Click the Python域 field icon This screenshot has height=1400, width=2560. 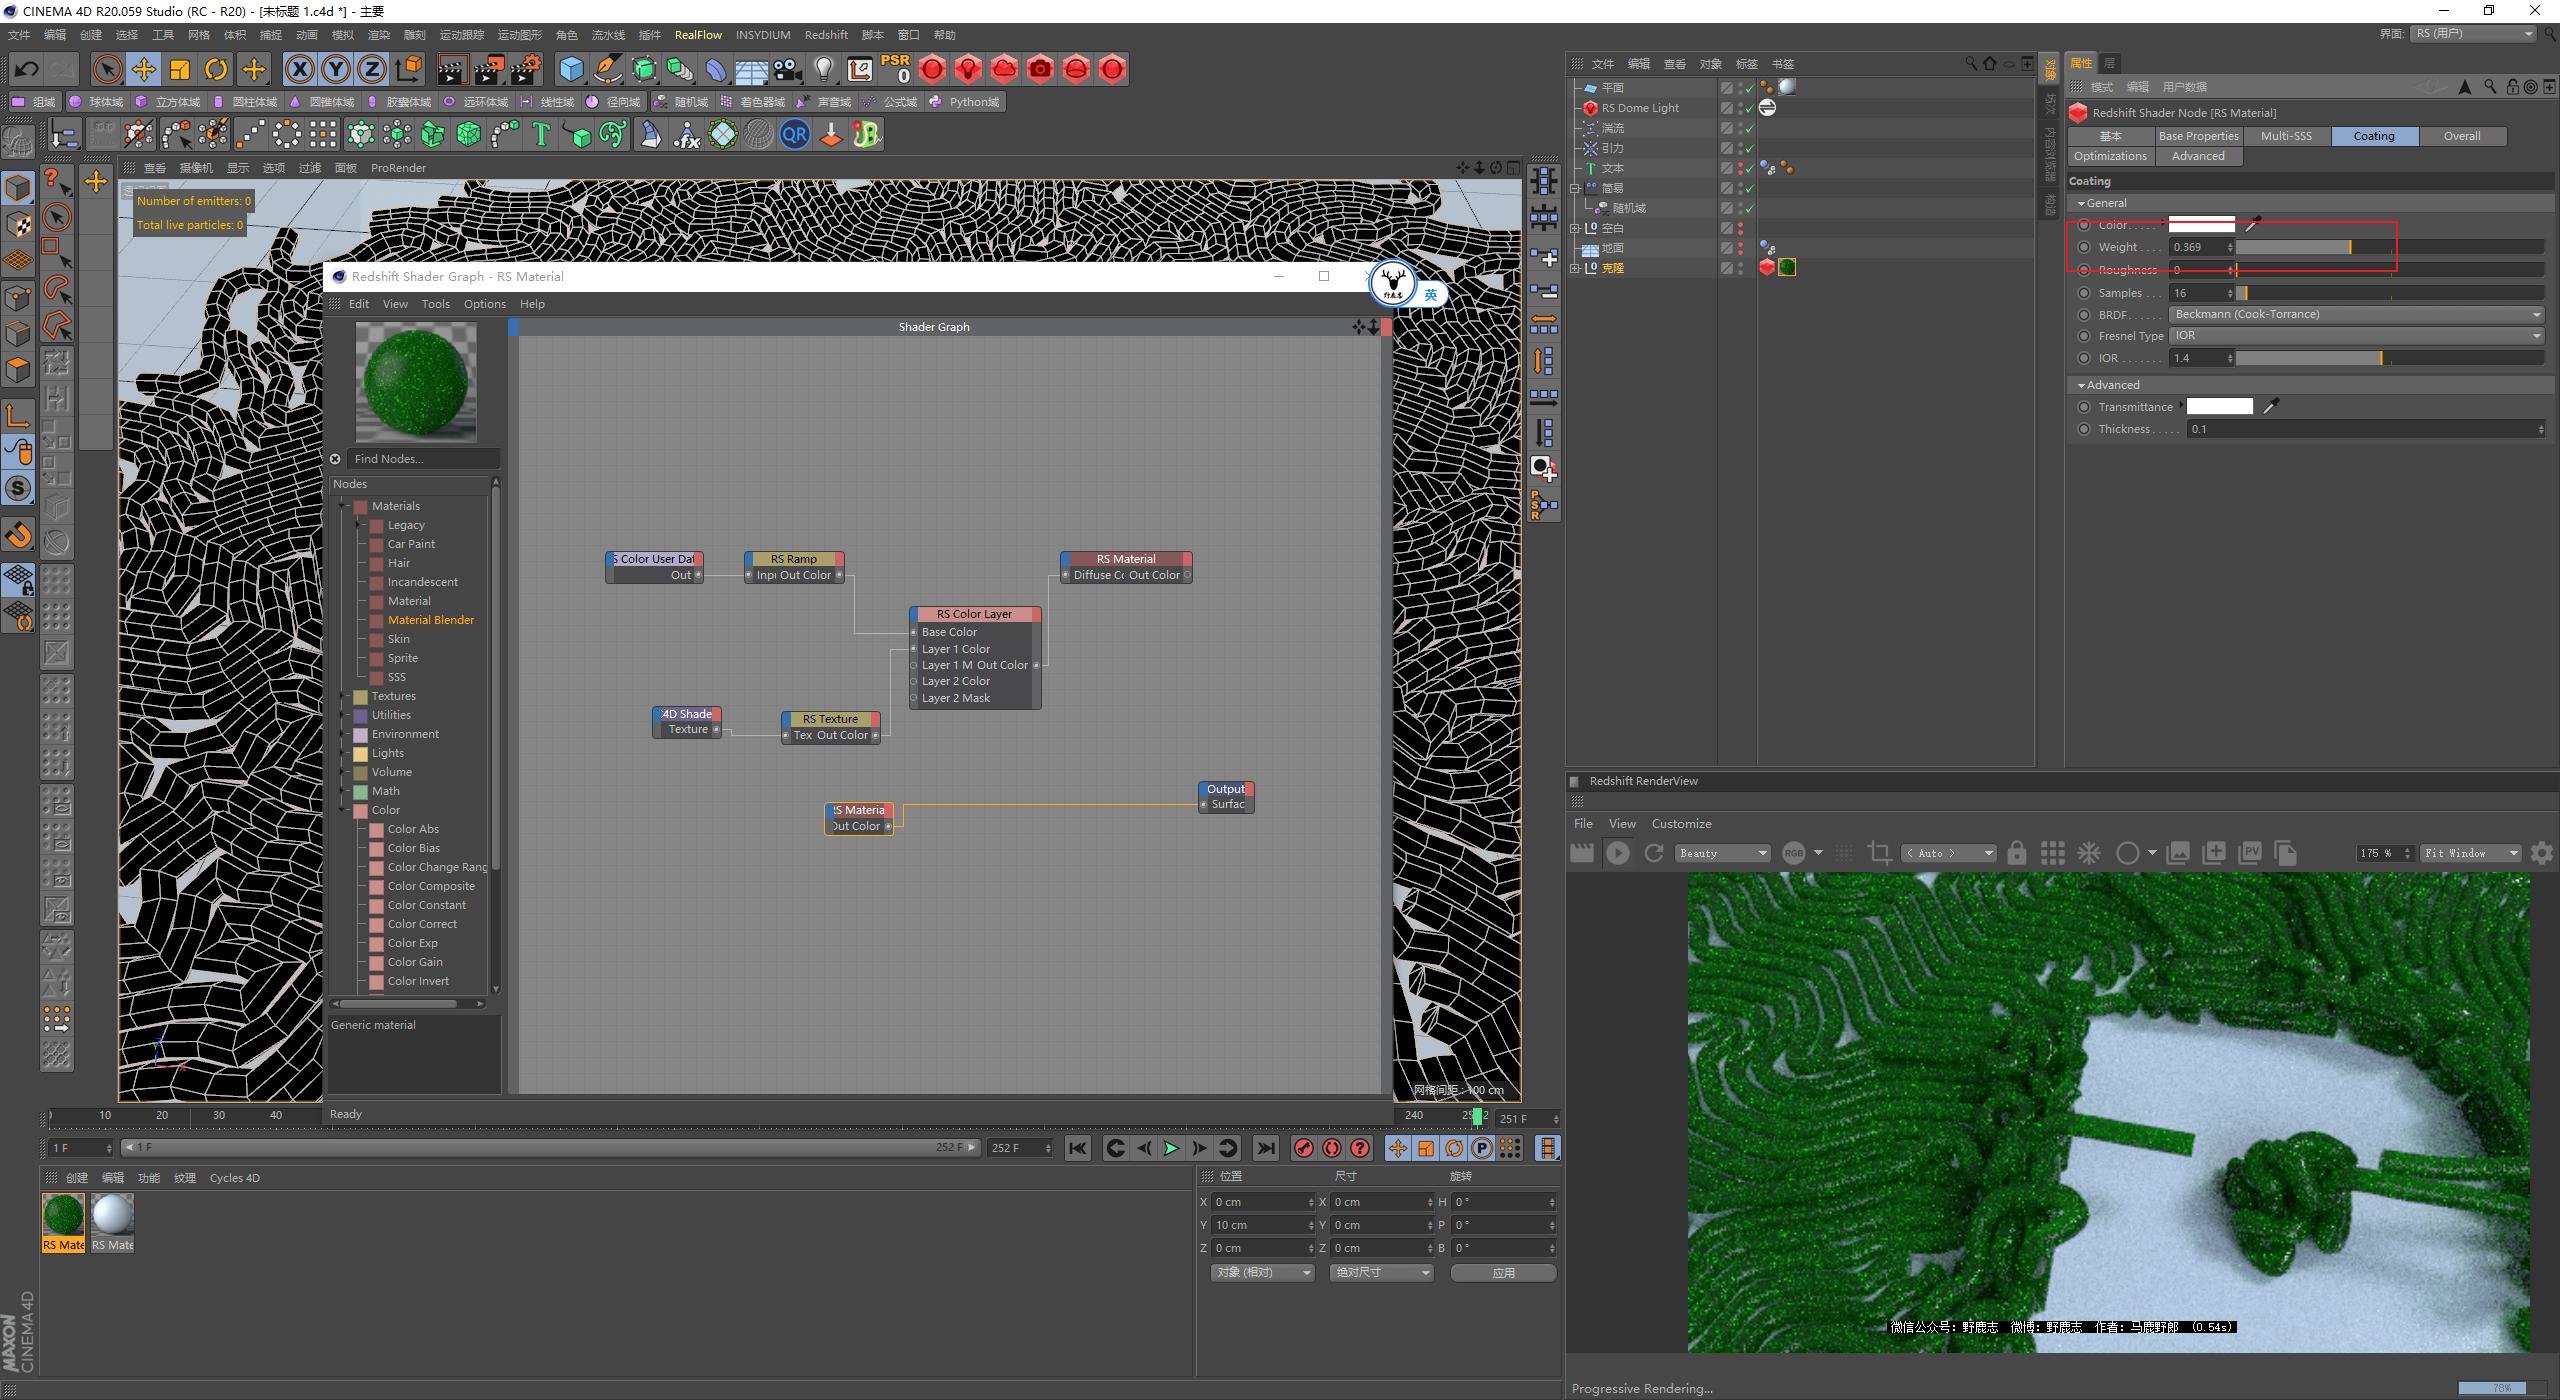click(x=936, y=101)
